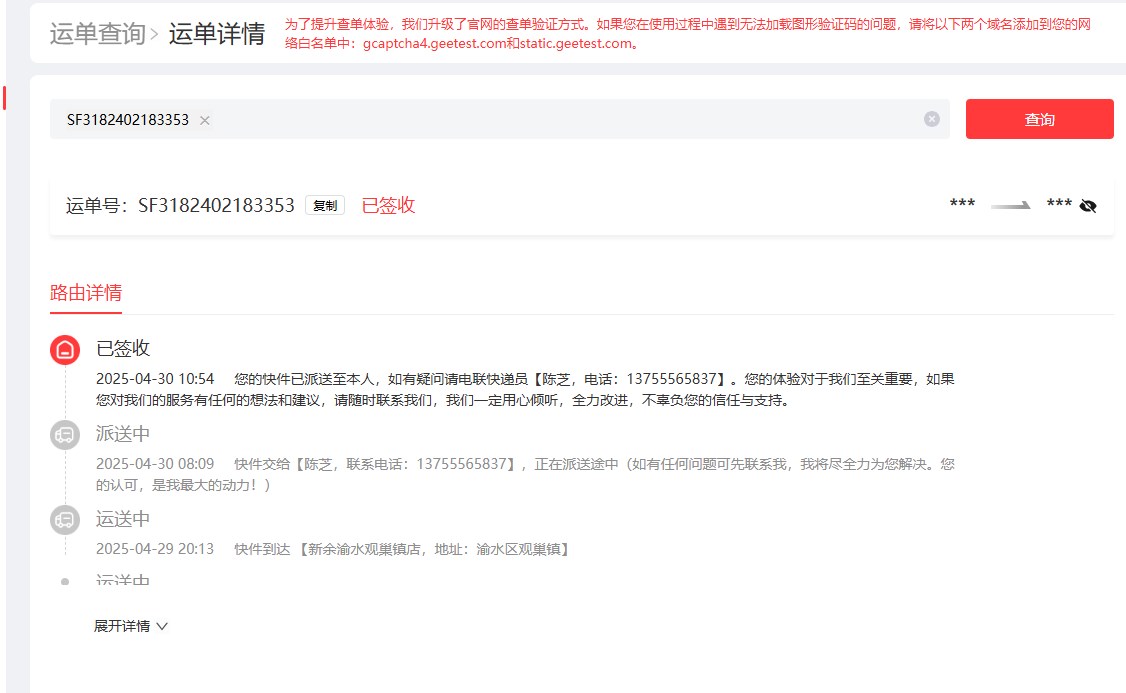Screen dimensions: 1126x693
Task: Go back to 运单查询 breadcrumb
Action: pos(98,34)
